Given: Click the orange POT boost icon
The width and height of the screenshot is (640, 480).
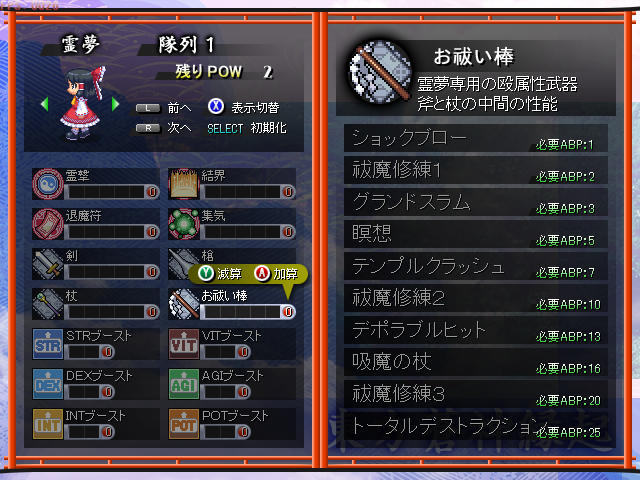Looking at the screenshot, I should (x=184, y=424).
